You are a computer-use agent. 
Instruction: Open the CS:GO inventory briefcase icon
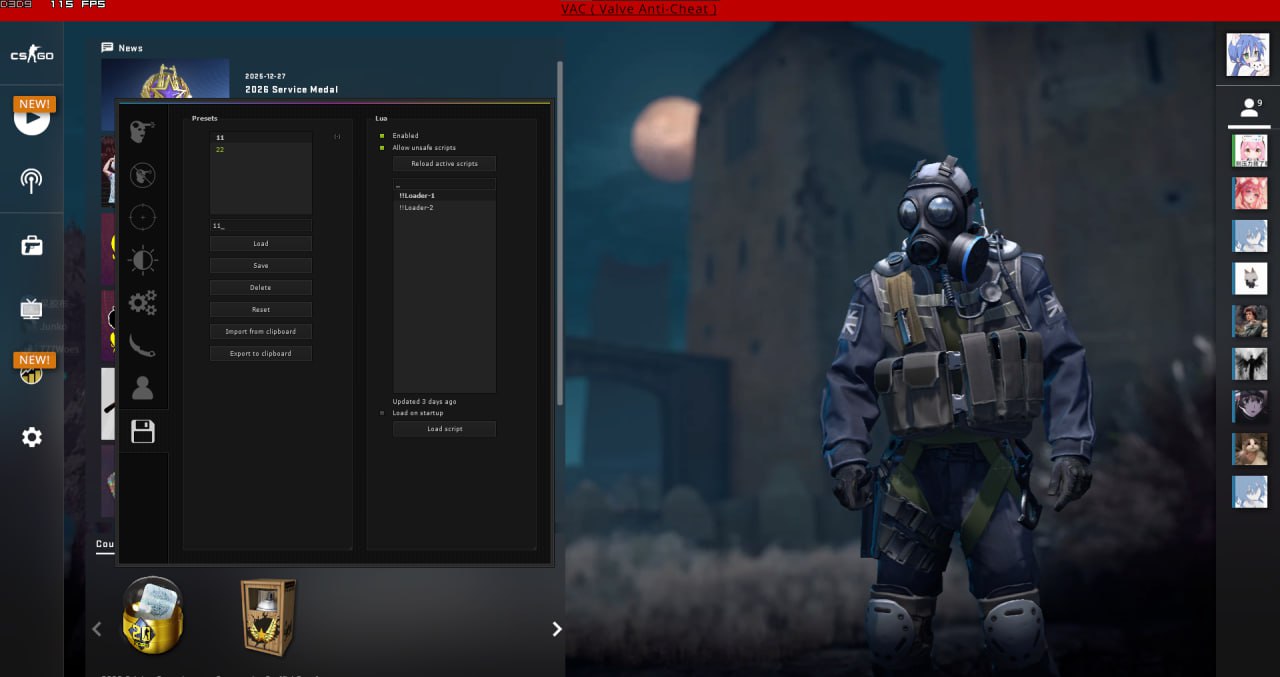tap(32, 245)
